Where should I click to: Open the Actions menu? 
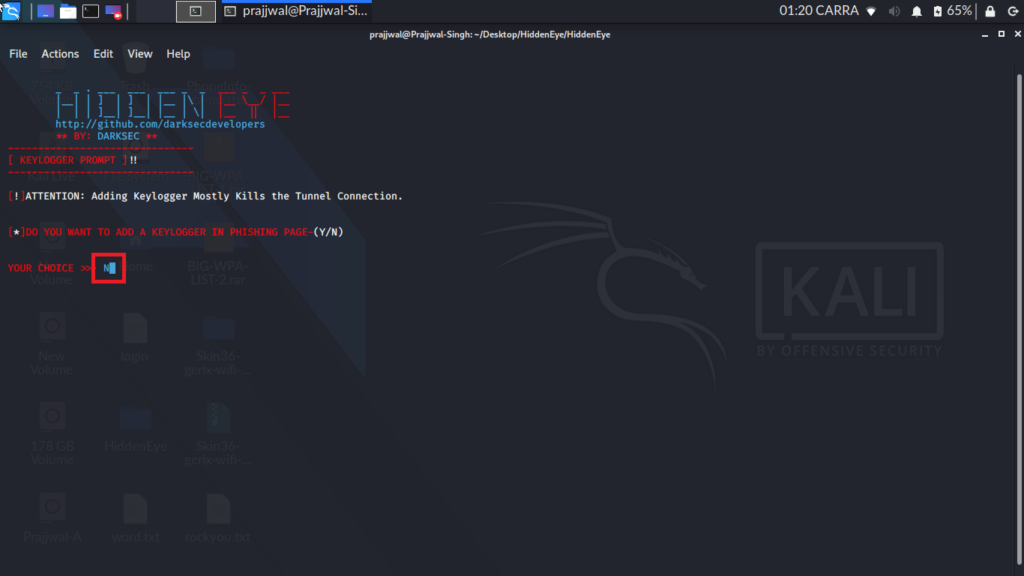[x=60, y=54]
